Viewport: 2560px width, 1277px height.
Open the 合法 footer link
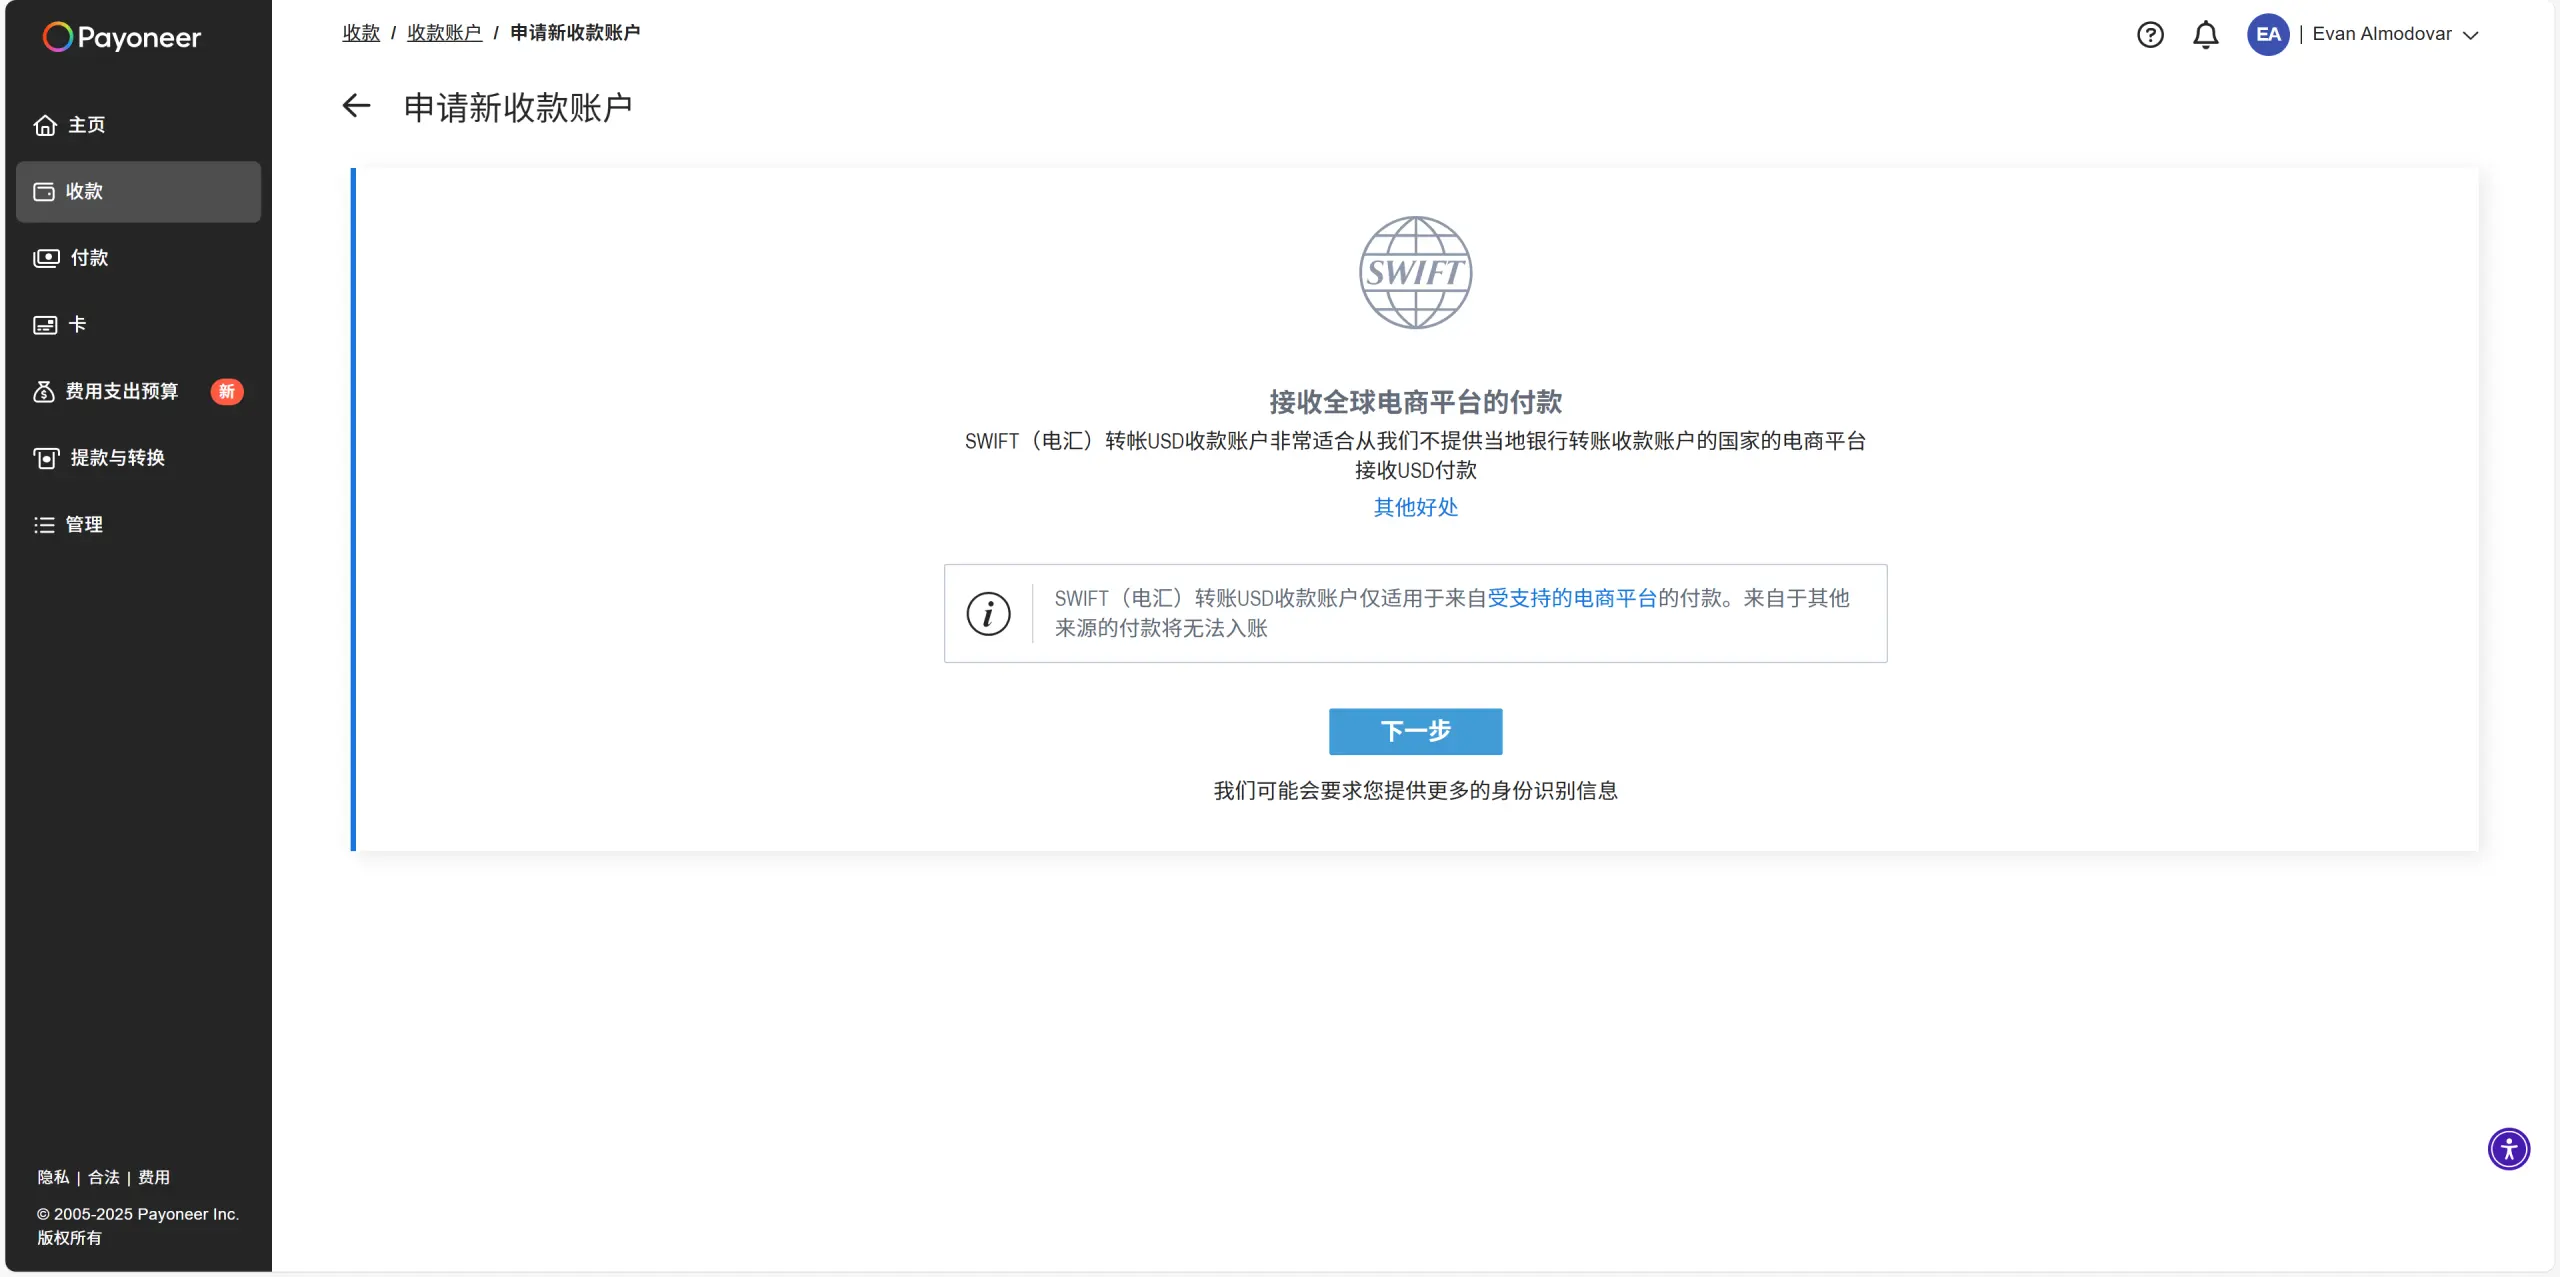tap(104, 1177)
